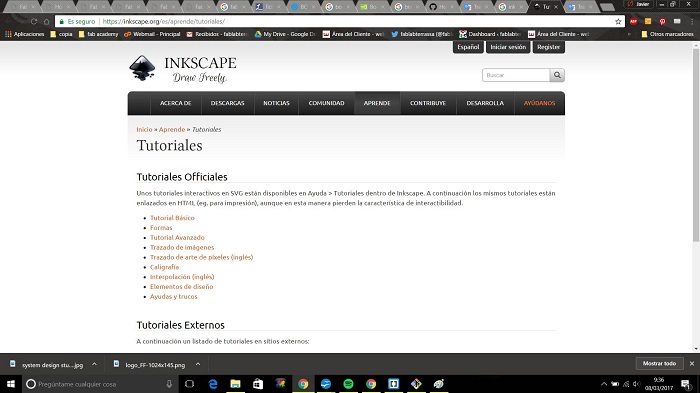
Task: Open the Adblock Plus extension icon
Action: [x=633, y=21]
